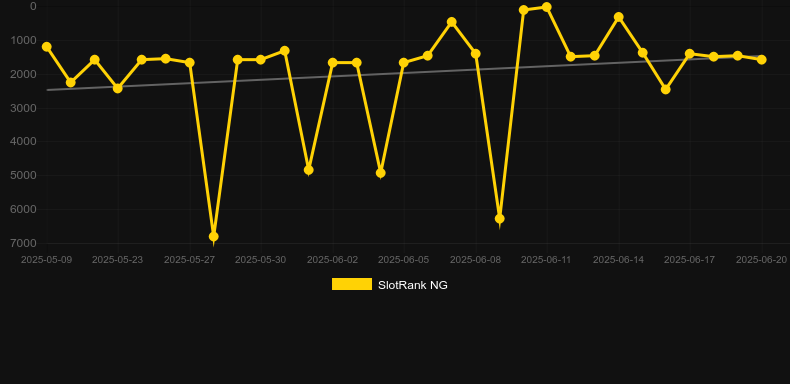Click the x-axis label 2025-05-09
This screenshot has height=384, width=790.
[46, 260]
